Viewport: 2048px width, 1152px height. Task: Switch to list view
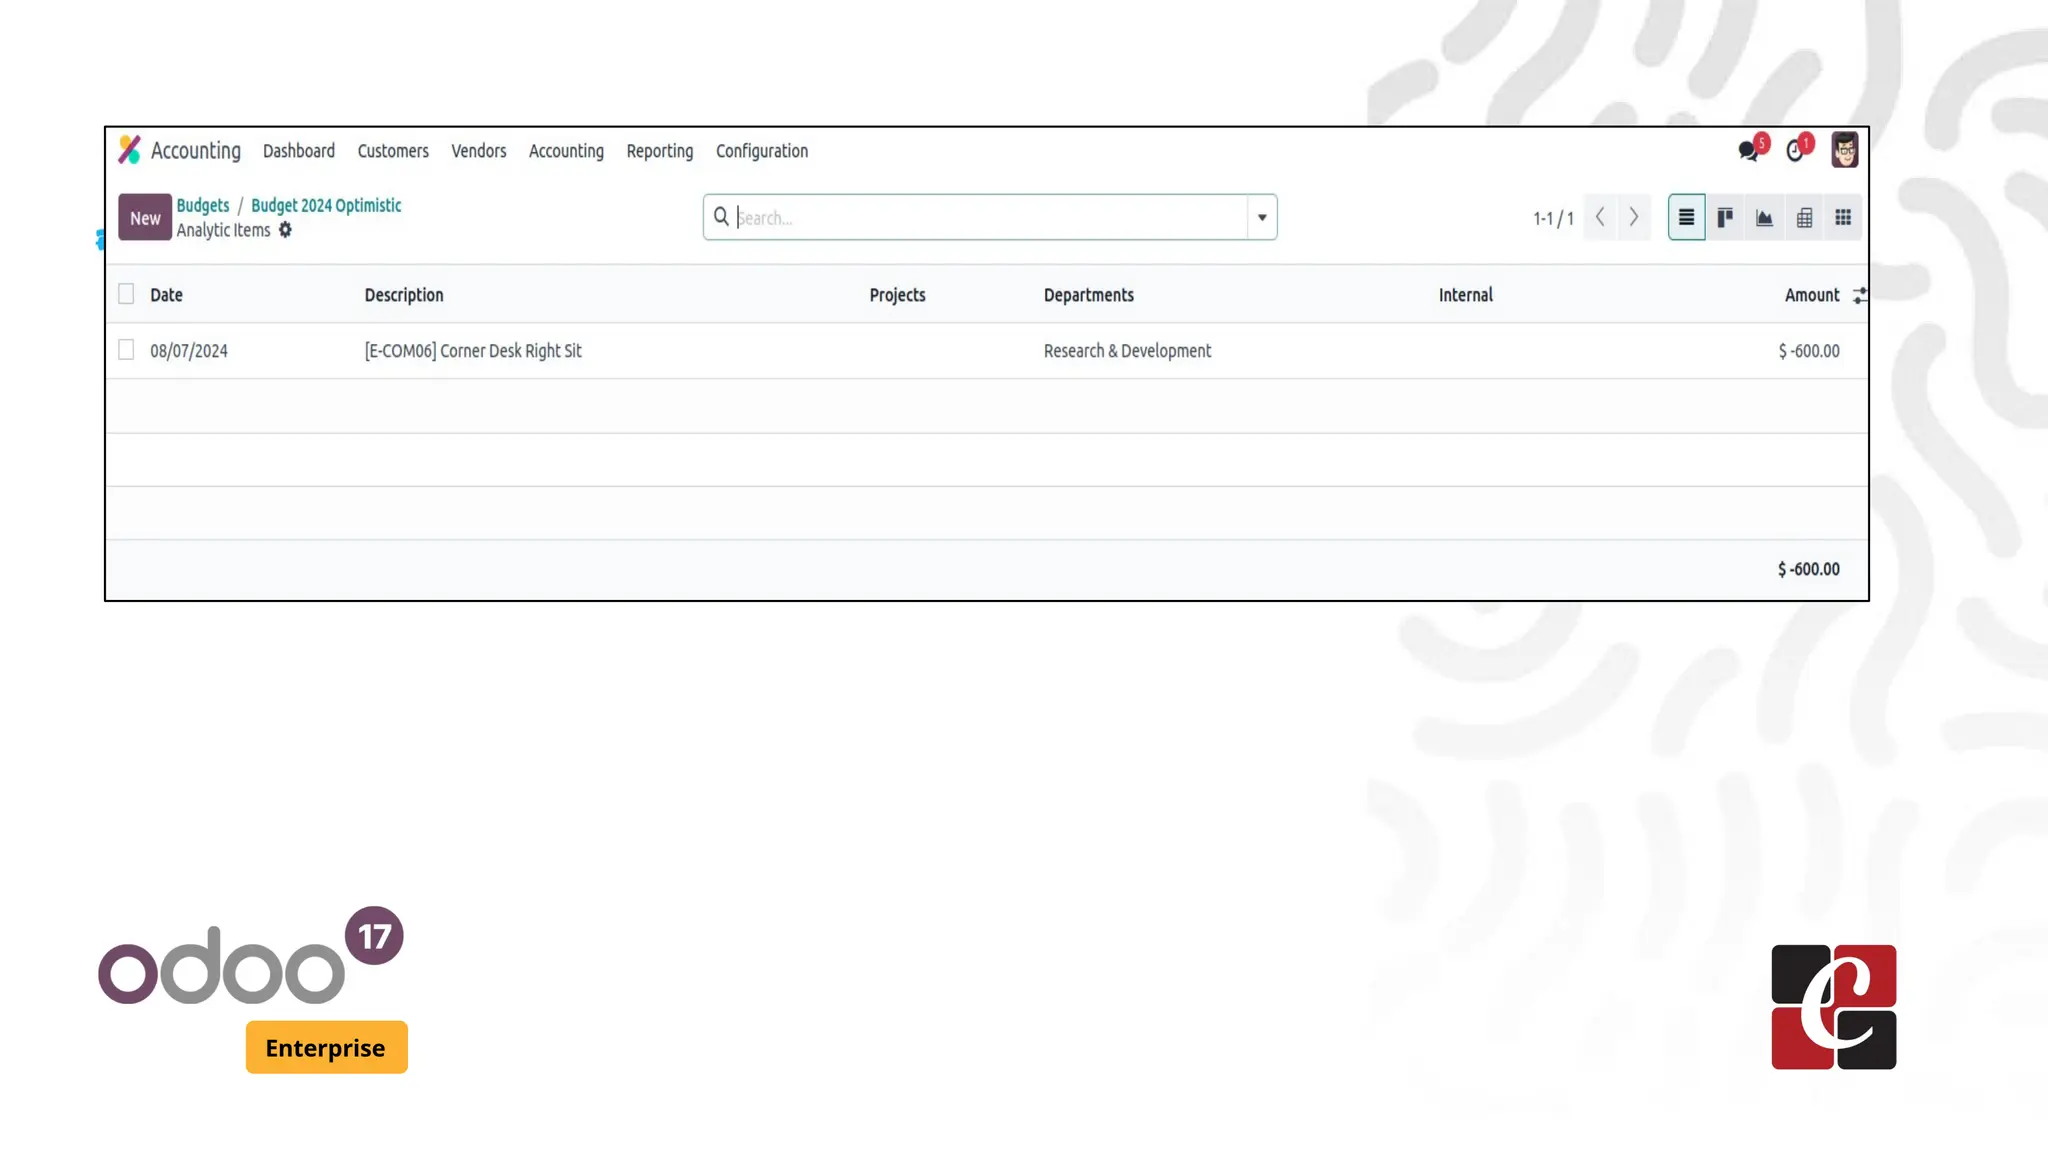tap(1686, 217)
